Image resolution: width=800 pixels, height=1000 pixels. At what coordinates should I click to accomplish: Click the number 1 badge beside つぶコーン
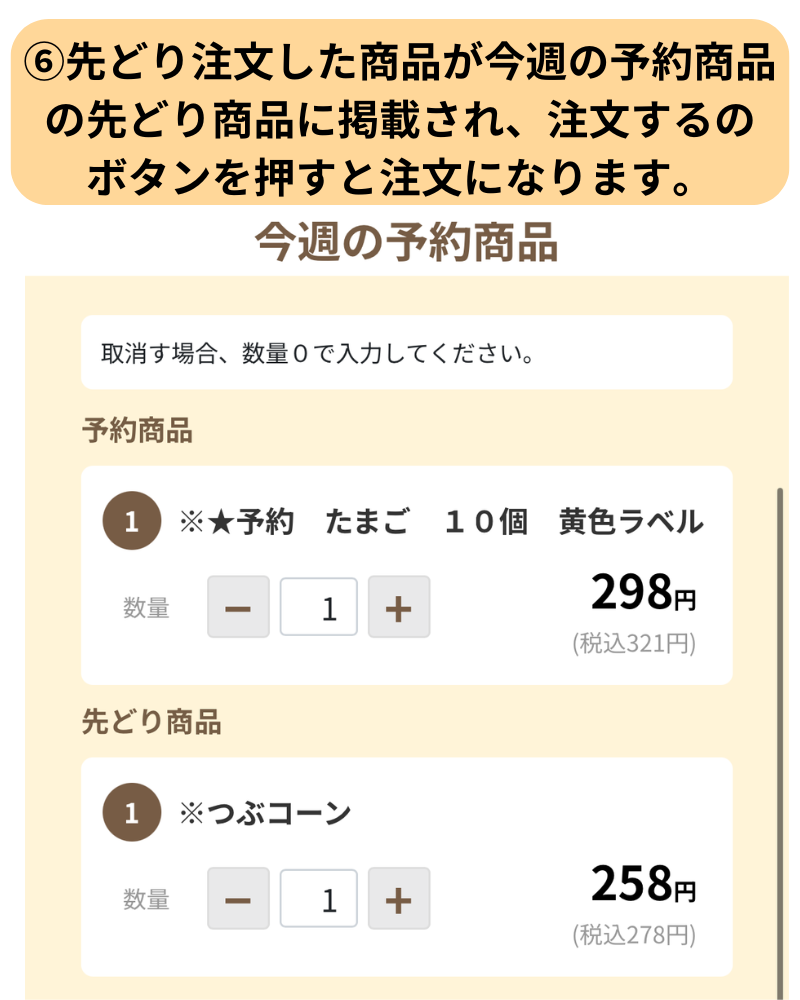click(131, 813)
